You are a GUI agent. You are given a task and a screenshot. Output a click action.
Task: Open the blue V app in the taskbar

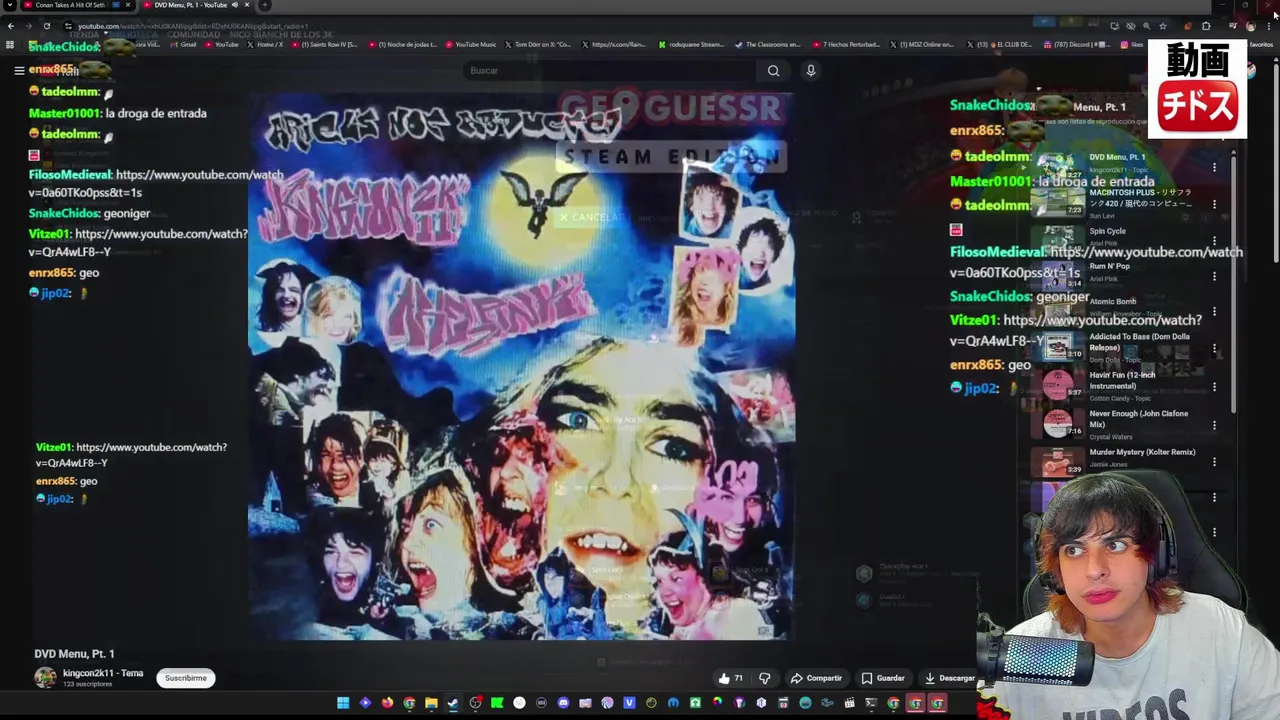pyautogui.click(x=629, y=703)
